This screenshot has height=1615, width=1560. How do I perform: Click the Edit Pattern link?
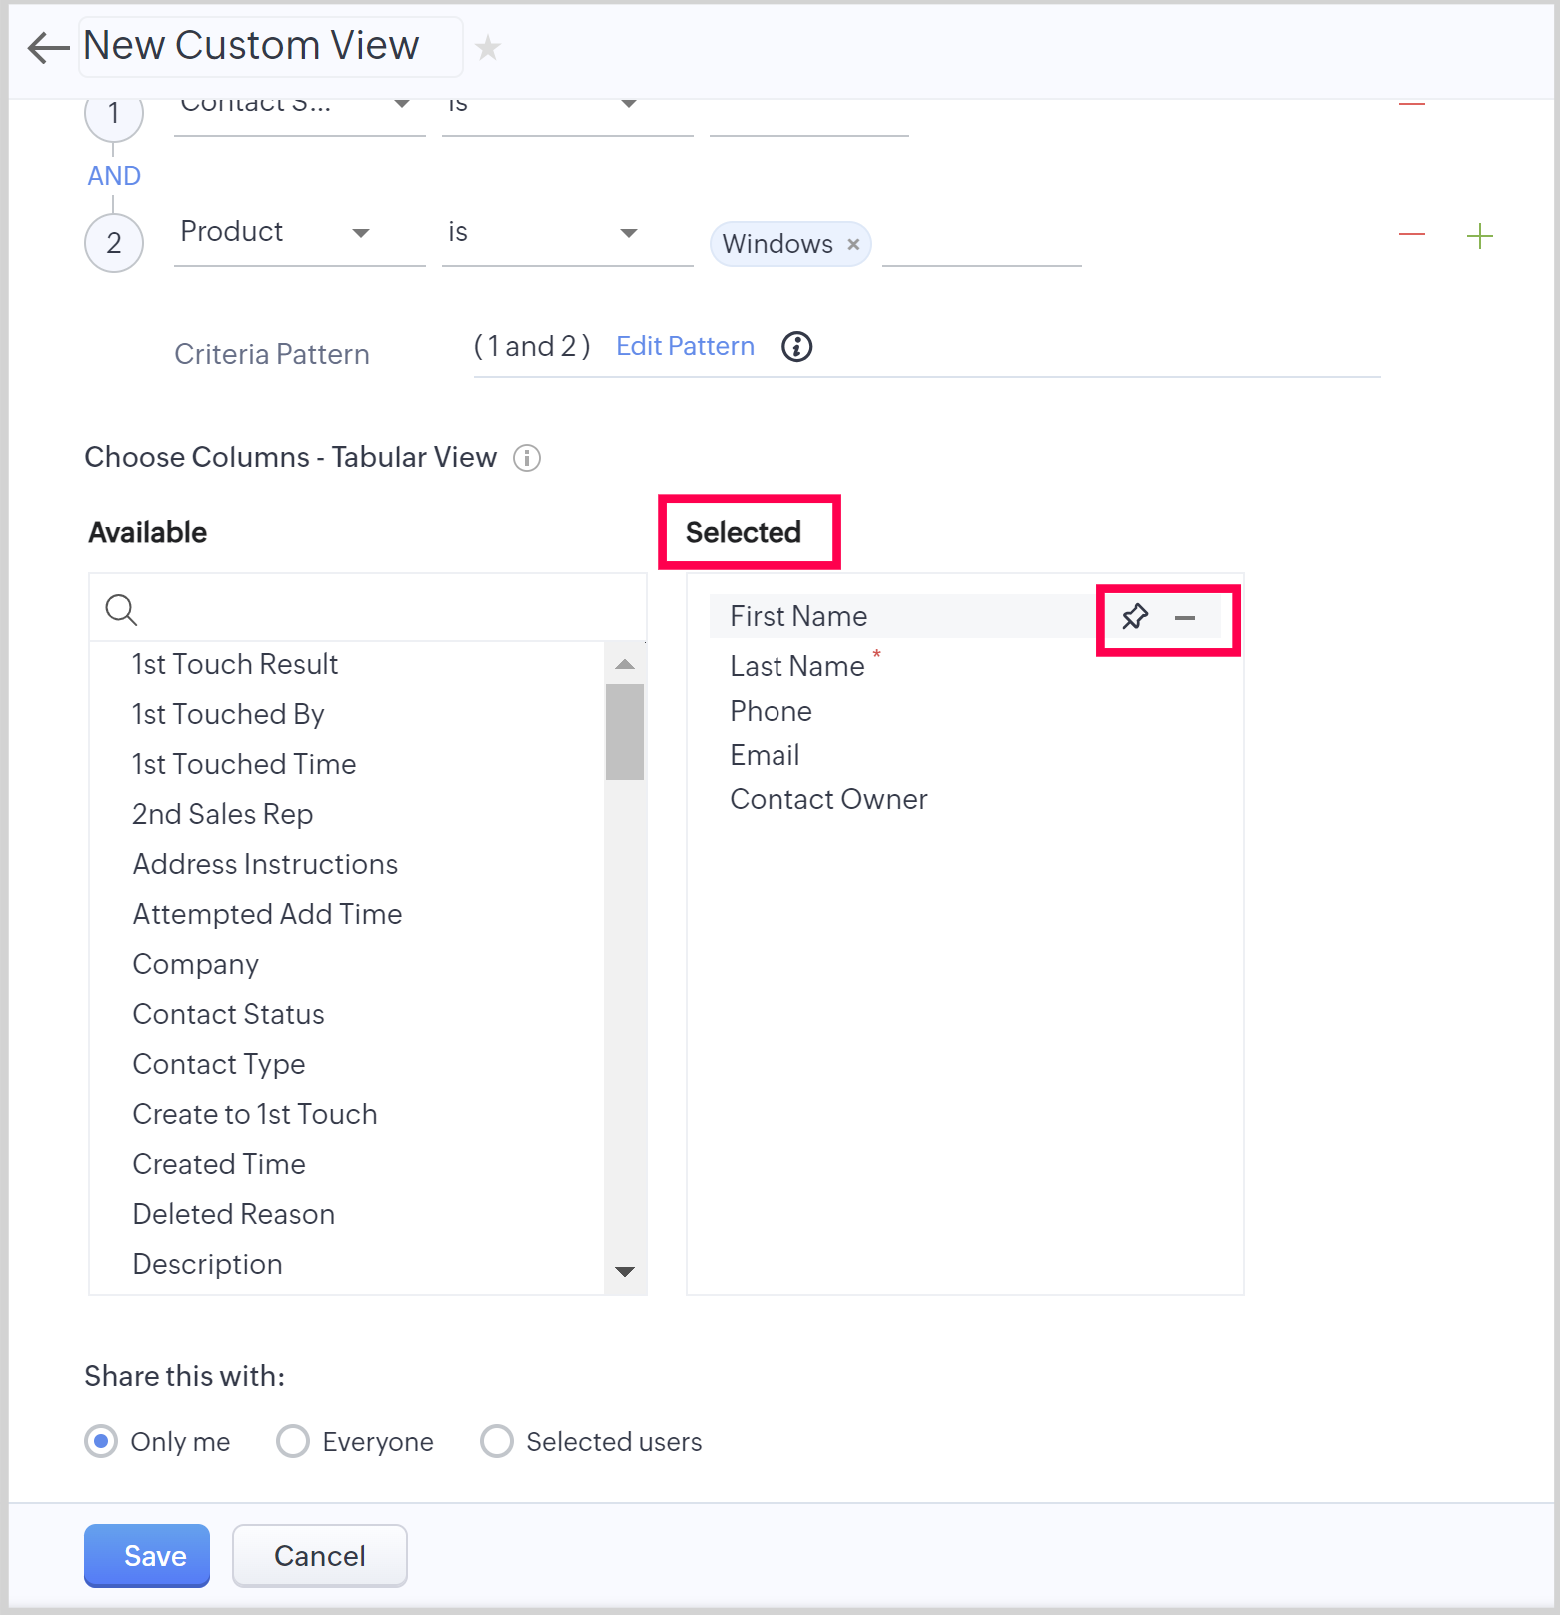(685, 347)
